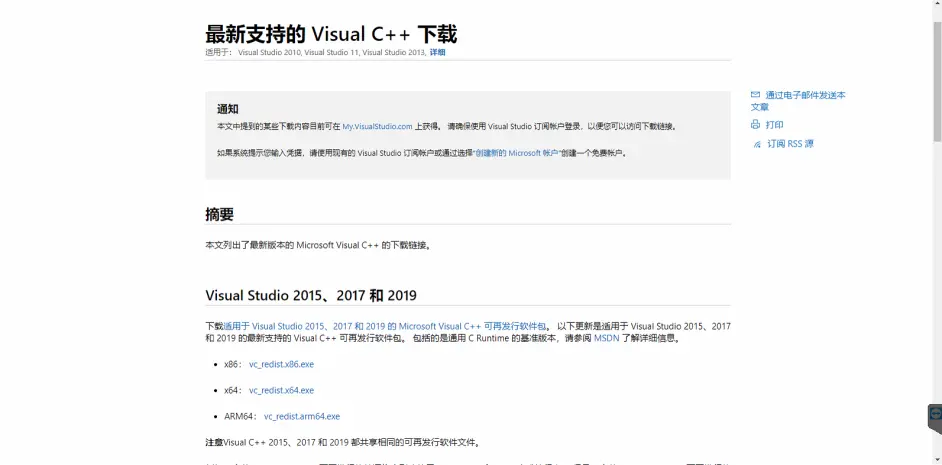Click 创建新的 Microsoft 帐户 link
This screenshot has width=942, height=465.
click(517, 153)
